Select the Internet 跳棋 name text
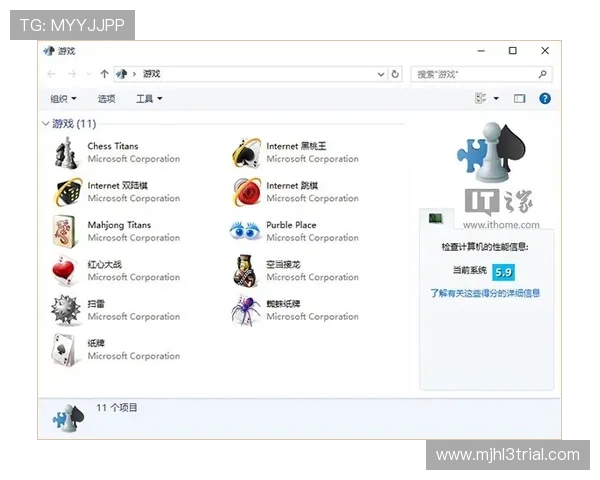 (x=292, y=186)
